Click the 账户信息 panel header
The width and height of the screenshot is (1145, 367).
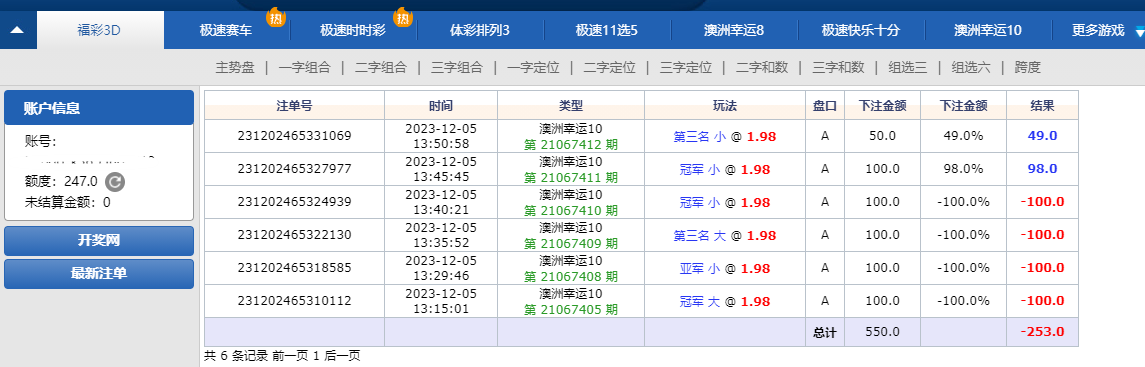pyautogui.click(x=99, y=108)
